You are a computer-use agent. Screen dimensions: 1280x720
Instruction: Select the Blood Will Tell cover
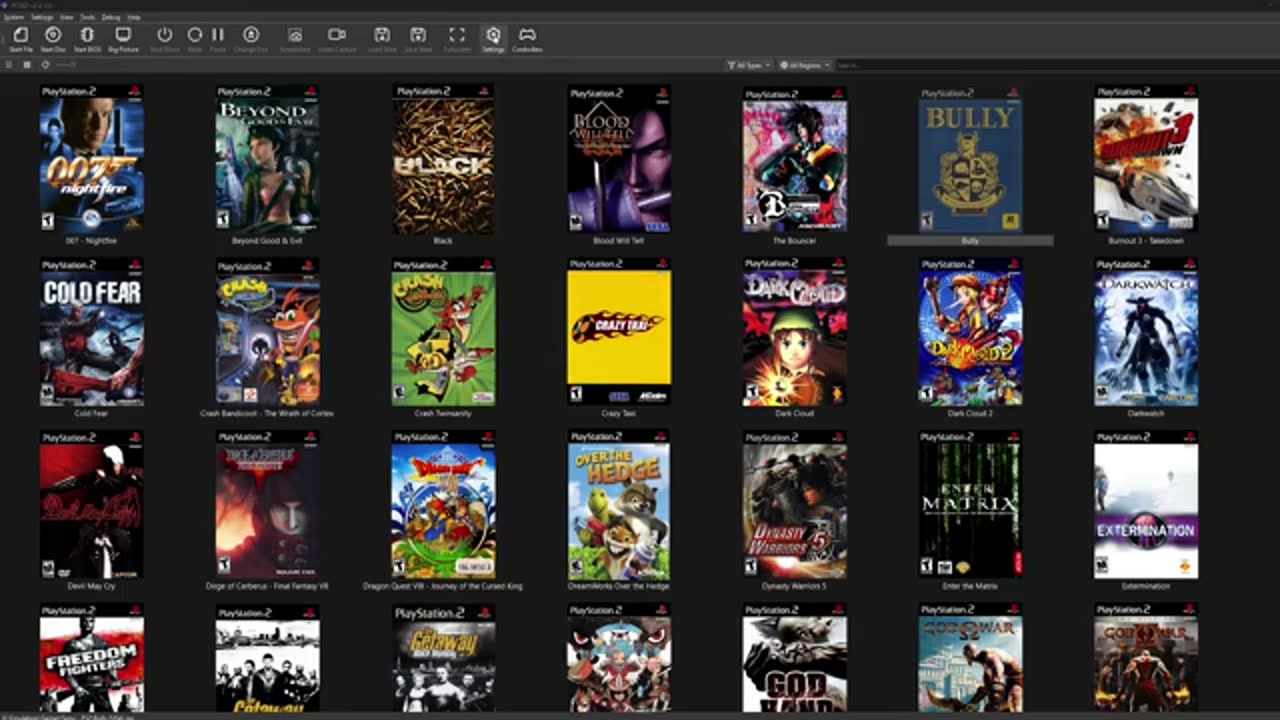tap(619, 159)
